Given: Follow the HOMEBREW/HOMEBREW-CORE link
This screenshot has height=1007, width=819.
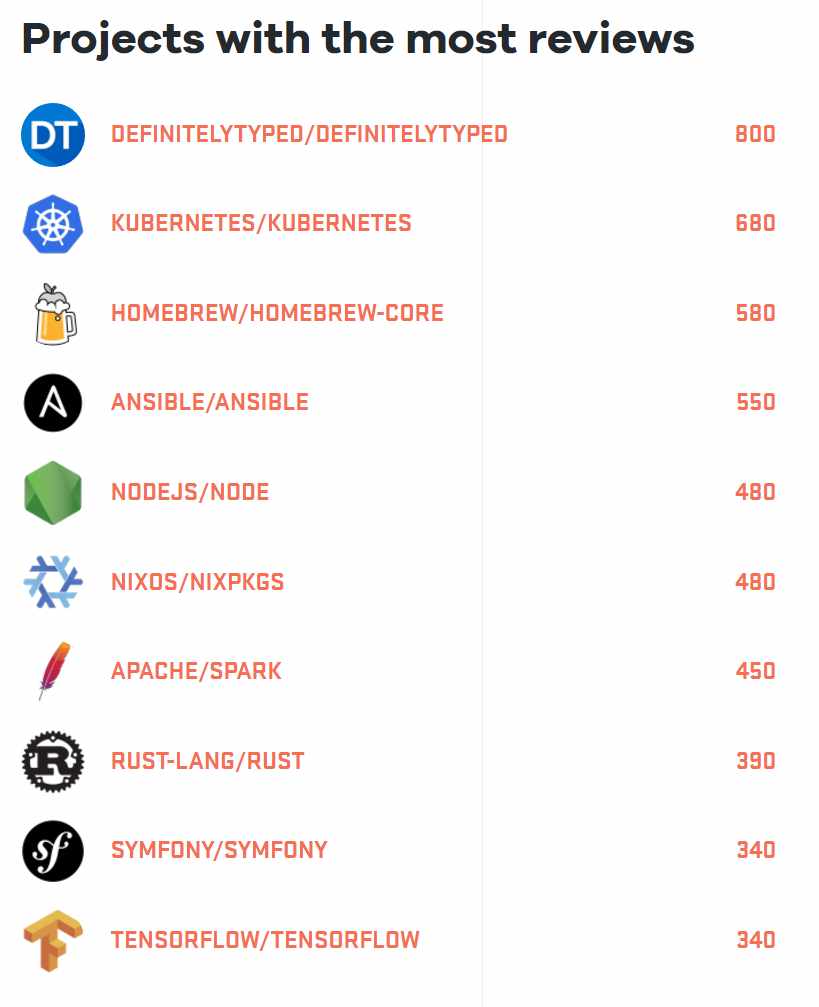Looking at the screenshot, I should [277, 313].
